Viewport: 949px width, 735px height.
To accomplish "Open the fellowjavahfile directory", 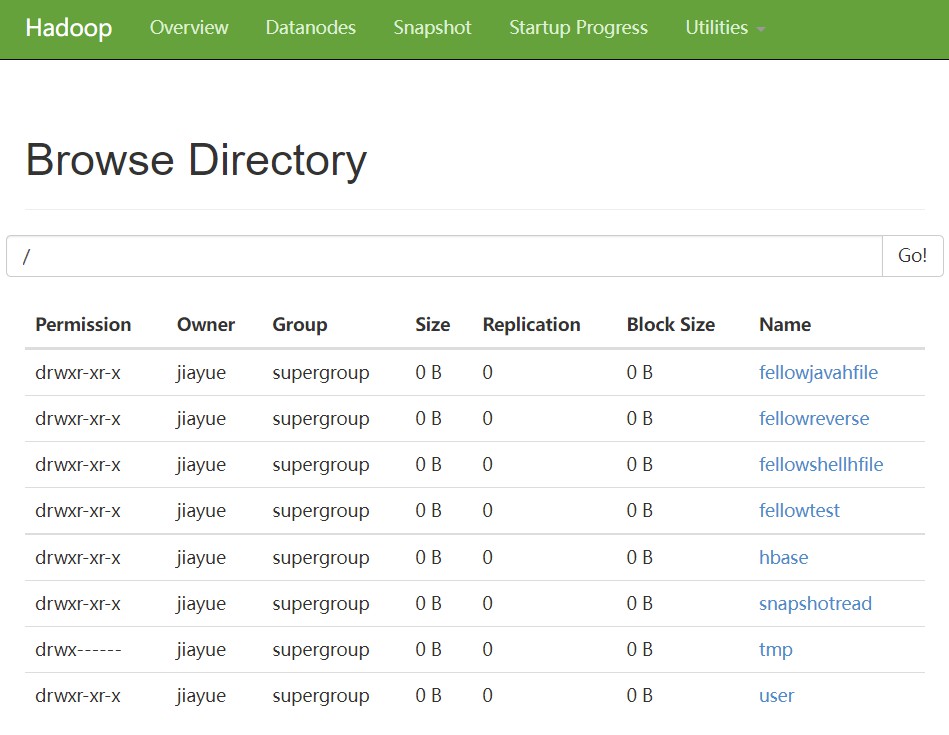I will pos(818,373).
